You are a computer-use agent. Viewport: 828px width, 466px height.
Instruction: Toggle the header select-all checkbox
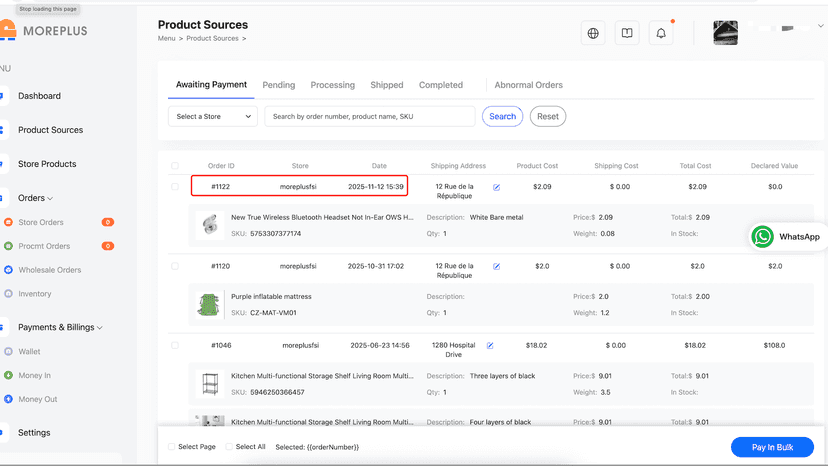pos(175,166)
